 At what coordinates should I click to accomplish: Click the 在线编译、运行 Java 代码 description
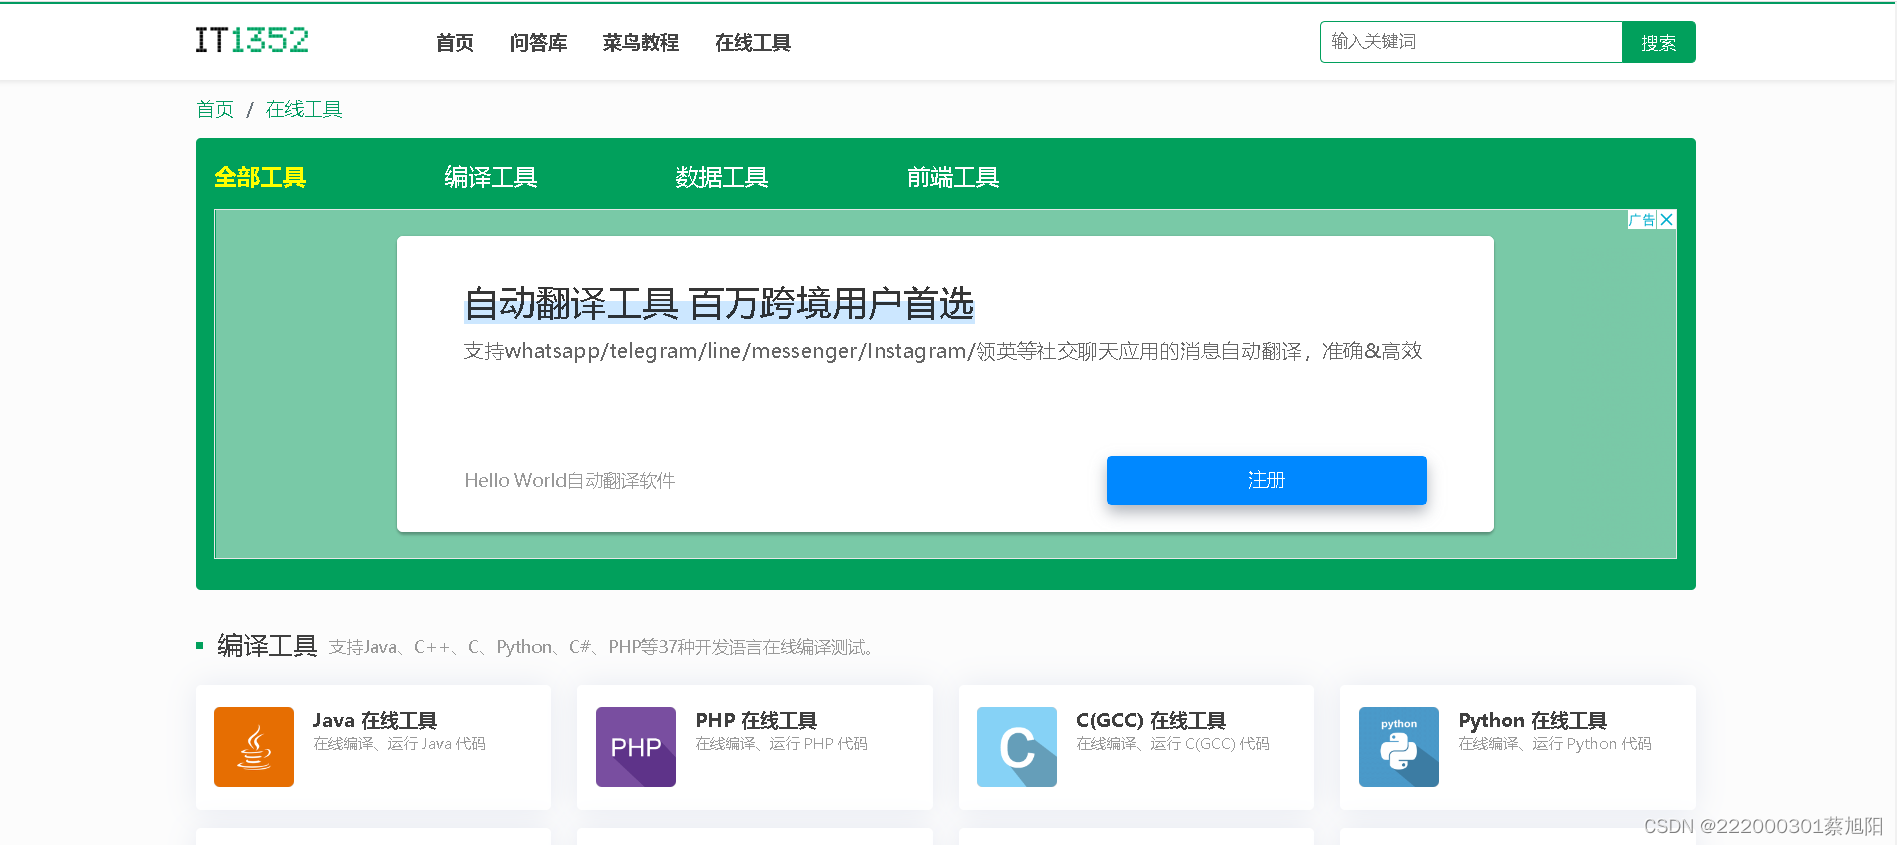(399, 744)
